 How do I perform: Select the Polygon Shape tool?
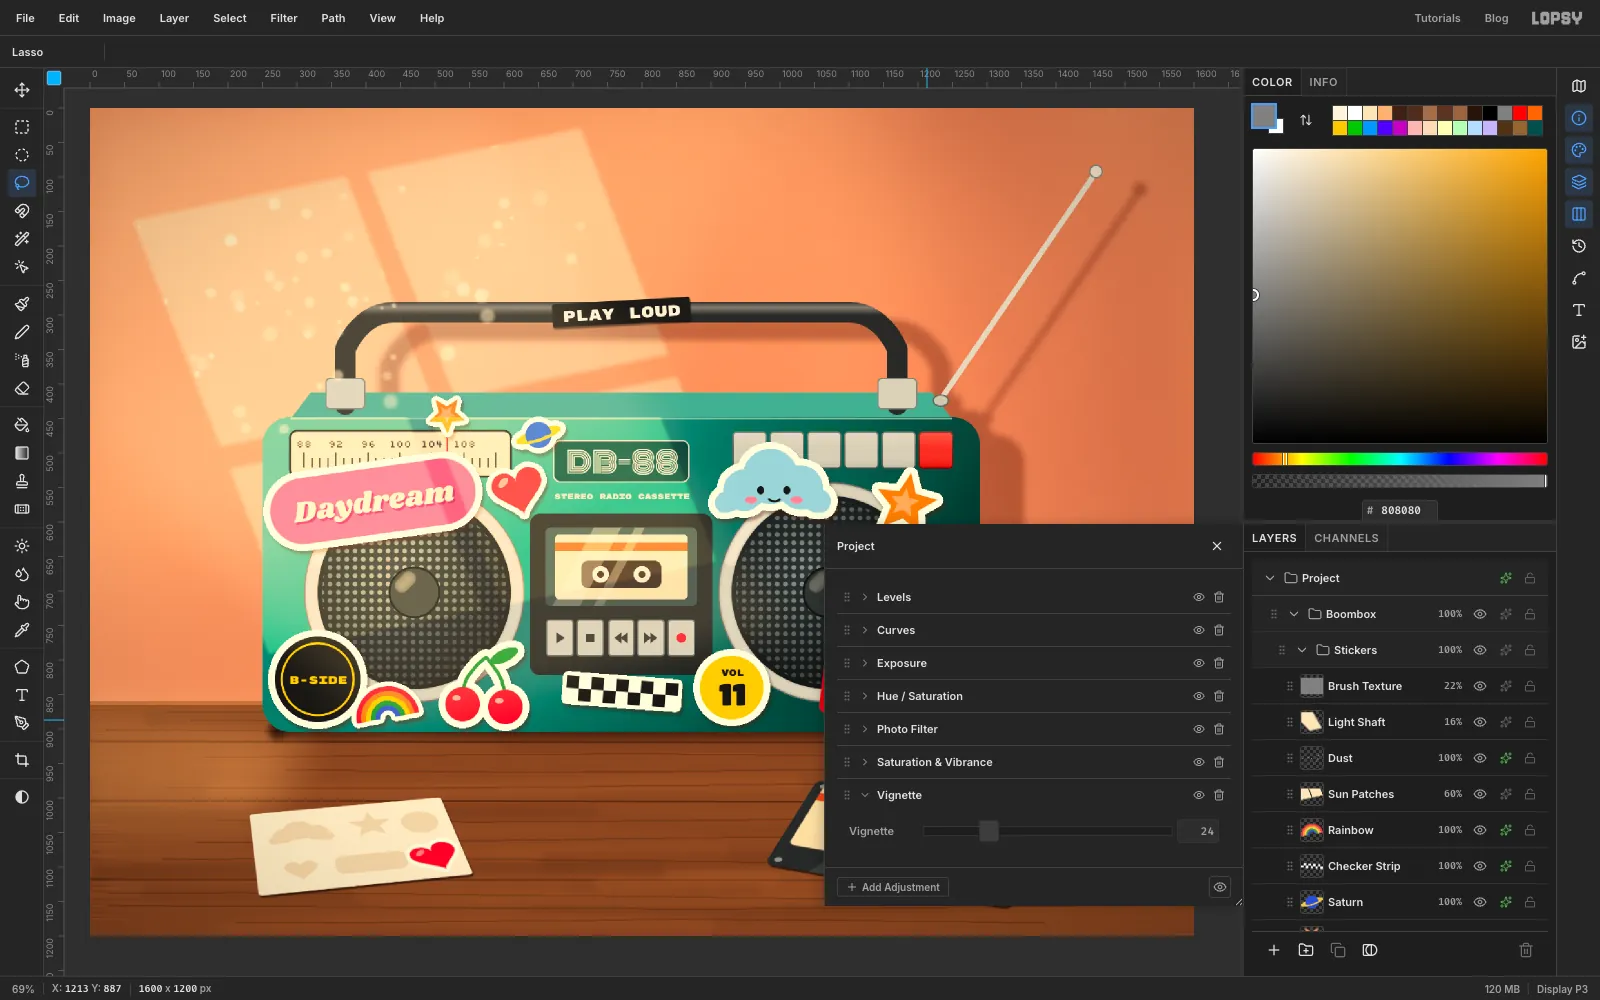pyautogui.click(x=22, y=667)
